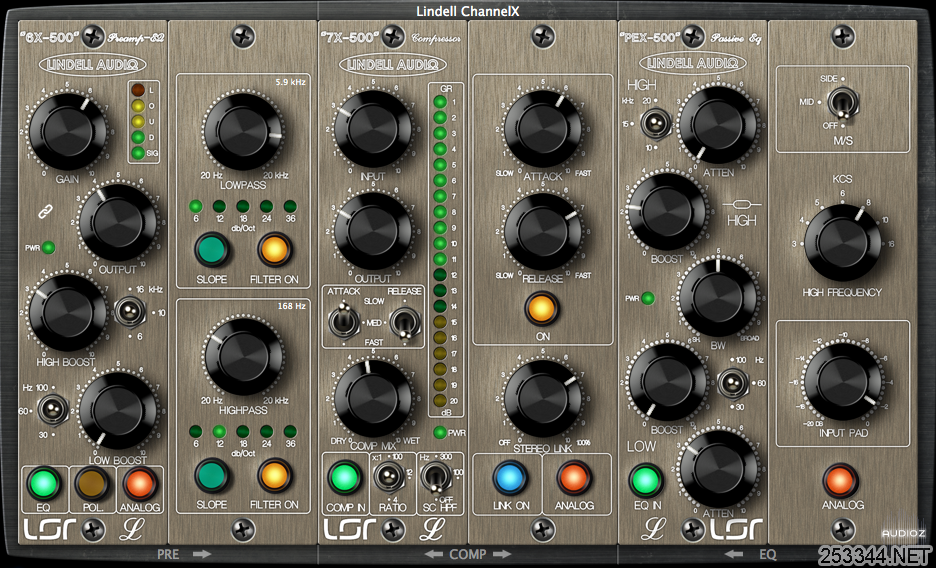This screenshot has width=936, height=568.
Task: Toggle the lowpass FILTER ON button
Action: pyautogui.click(x=275, y=249)
